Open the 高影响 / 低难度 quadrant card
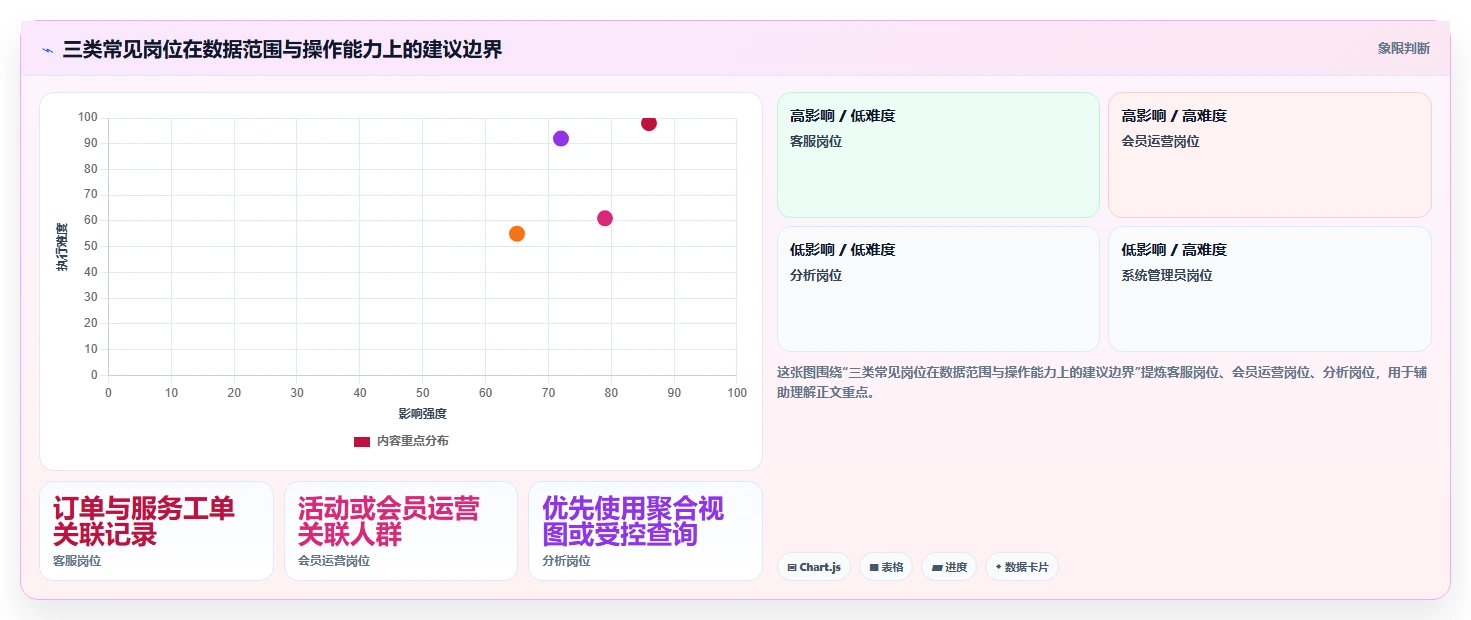Screen dimensions: 1471x620 click(938, 155)
